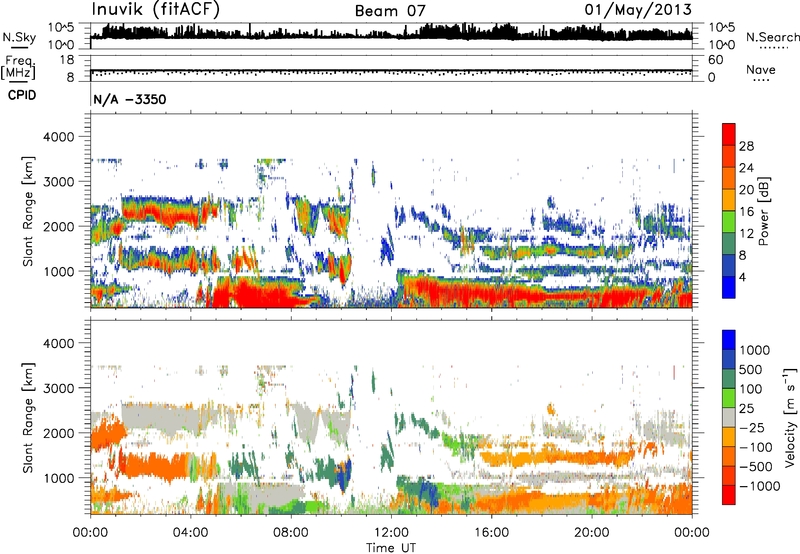The width and height of the screenshot is (800, 554).
Task: Select the "-100" velocity colorbar label
Action: coord(756,447)
